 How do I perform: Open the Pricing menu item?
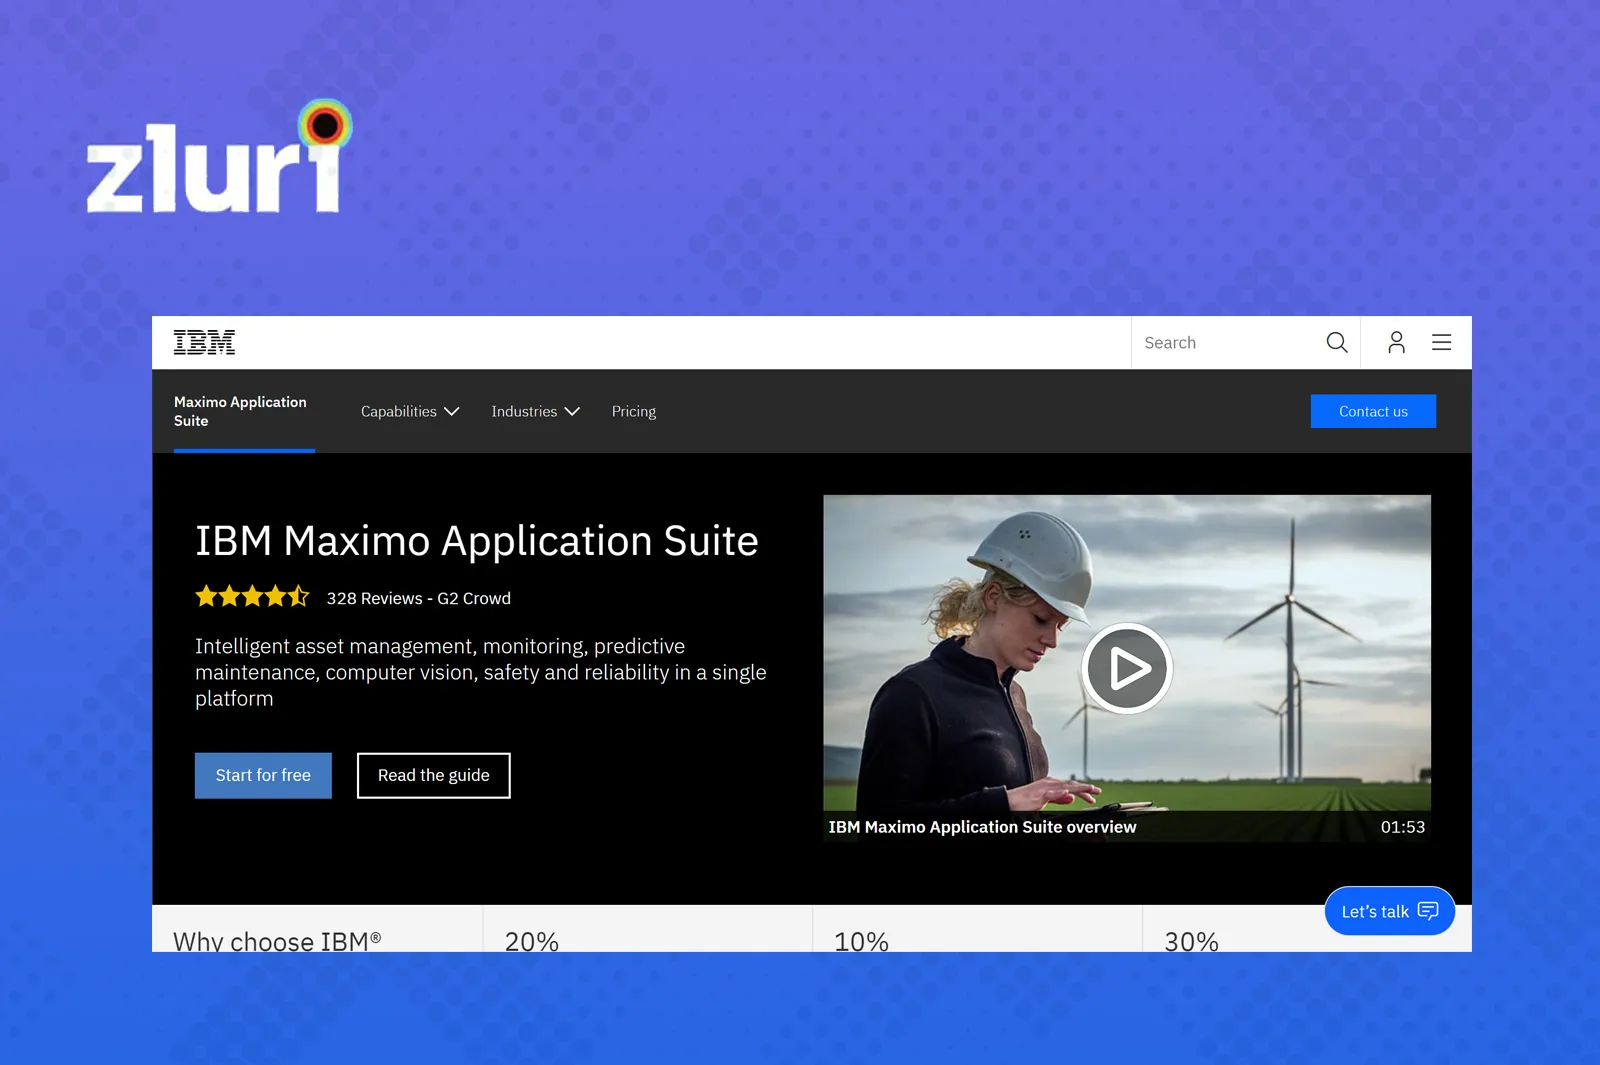[x=634, y=411]
